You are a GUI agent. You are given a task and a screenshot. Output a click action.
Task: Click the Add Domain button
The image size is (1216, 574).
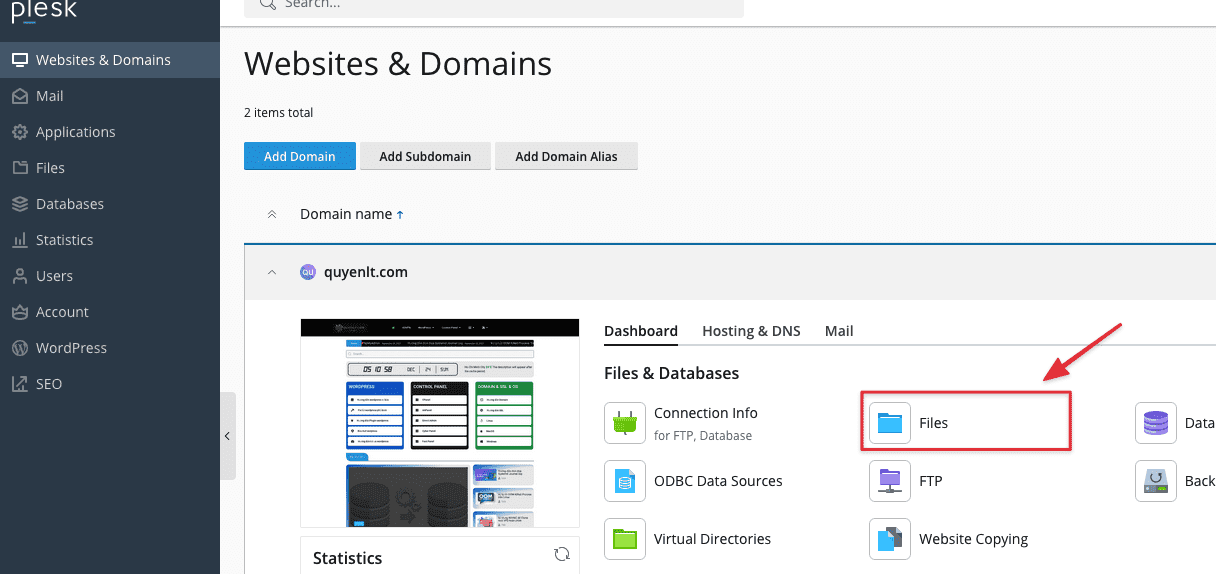(299, 156)
